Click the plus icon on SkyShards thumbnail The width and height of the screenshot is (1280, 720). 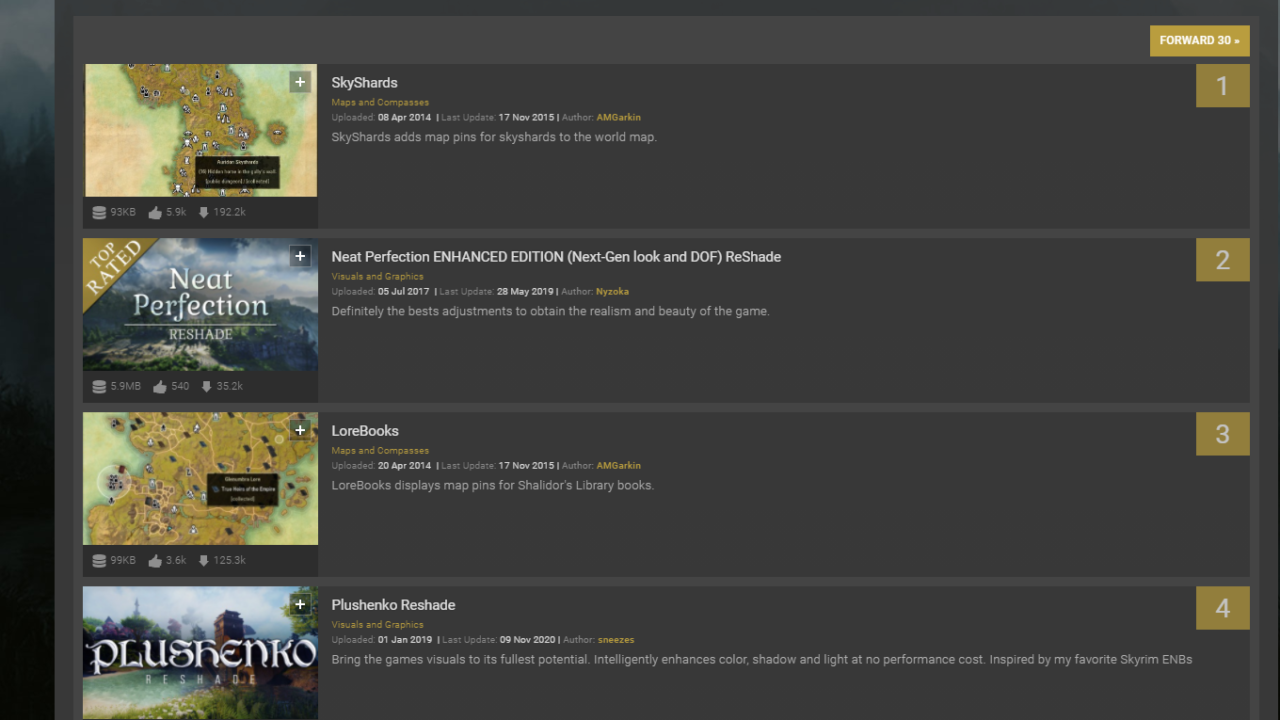pos(300,82)
